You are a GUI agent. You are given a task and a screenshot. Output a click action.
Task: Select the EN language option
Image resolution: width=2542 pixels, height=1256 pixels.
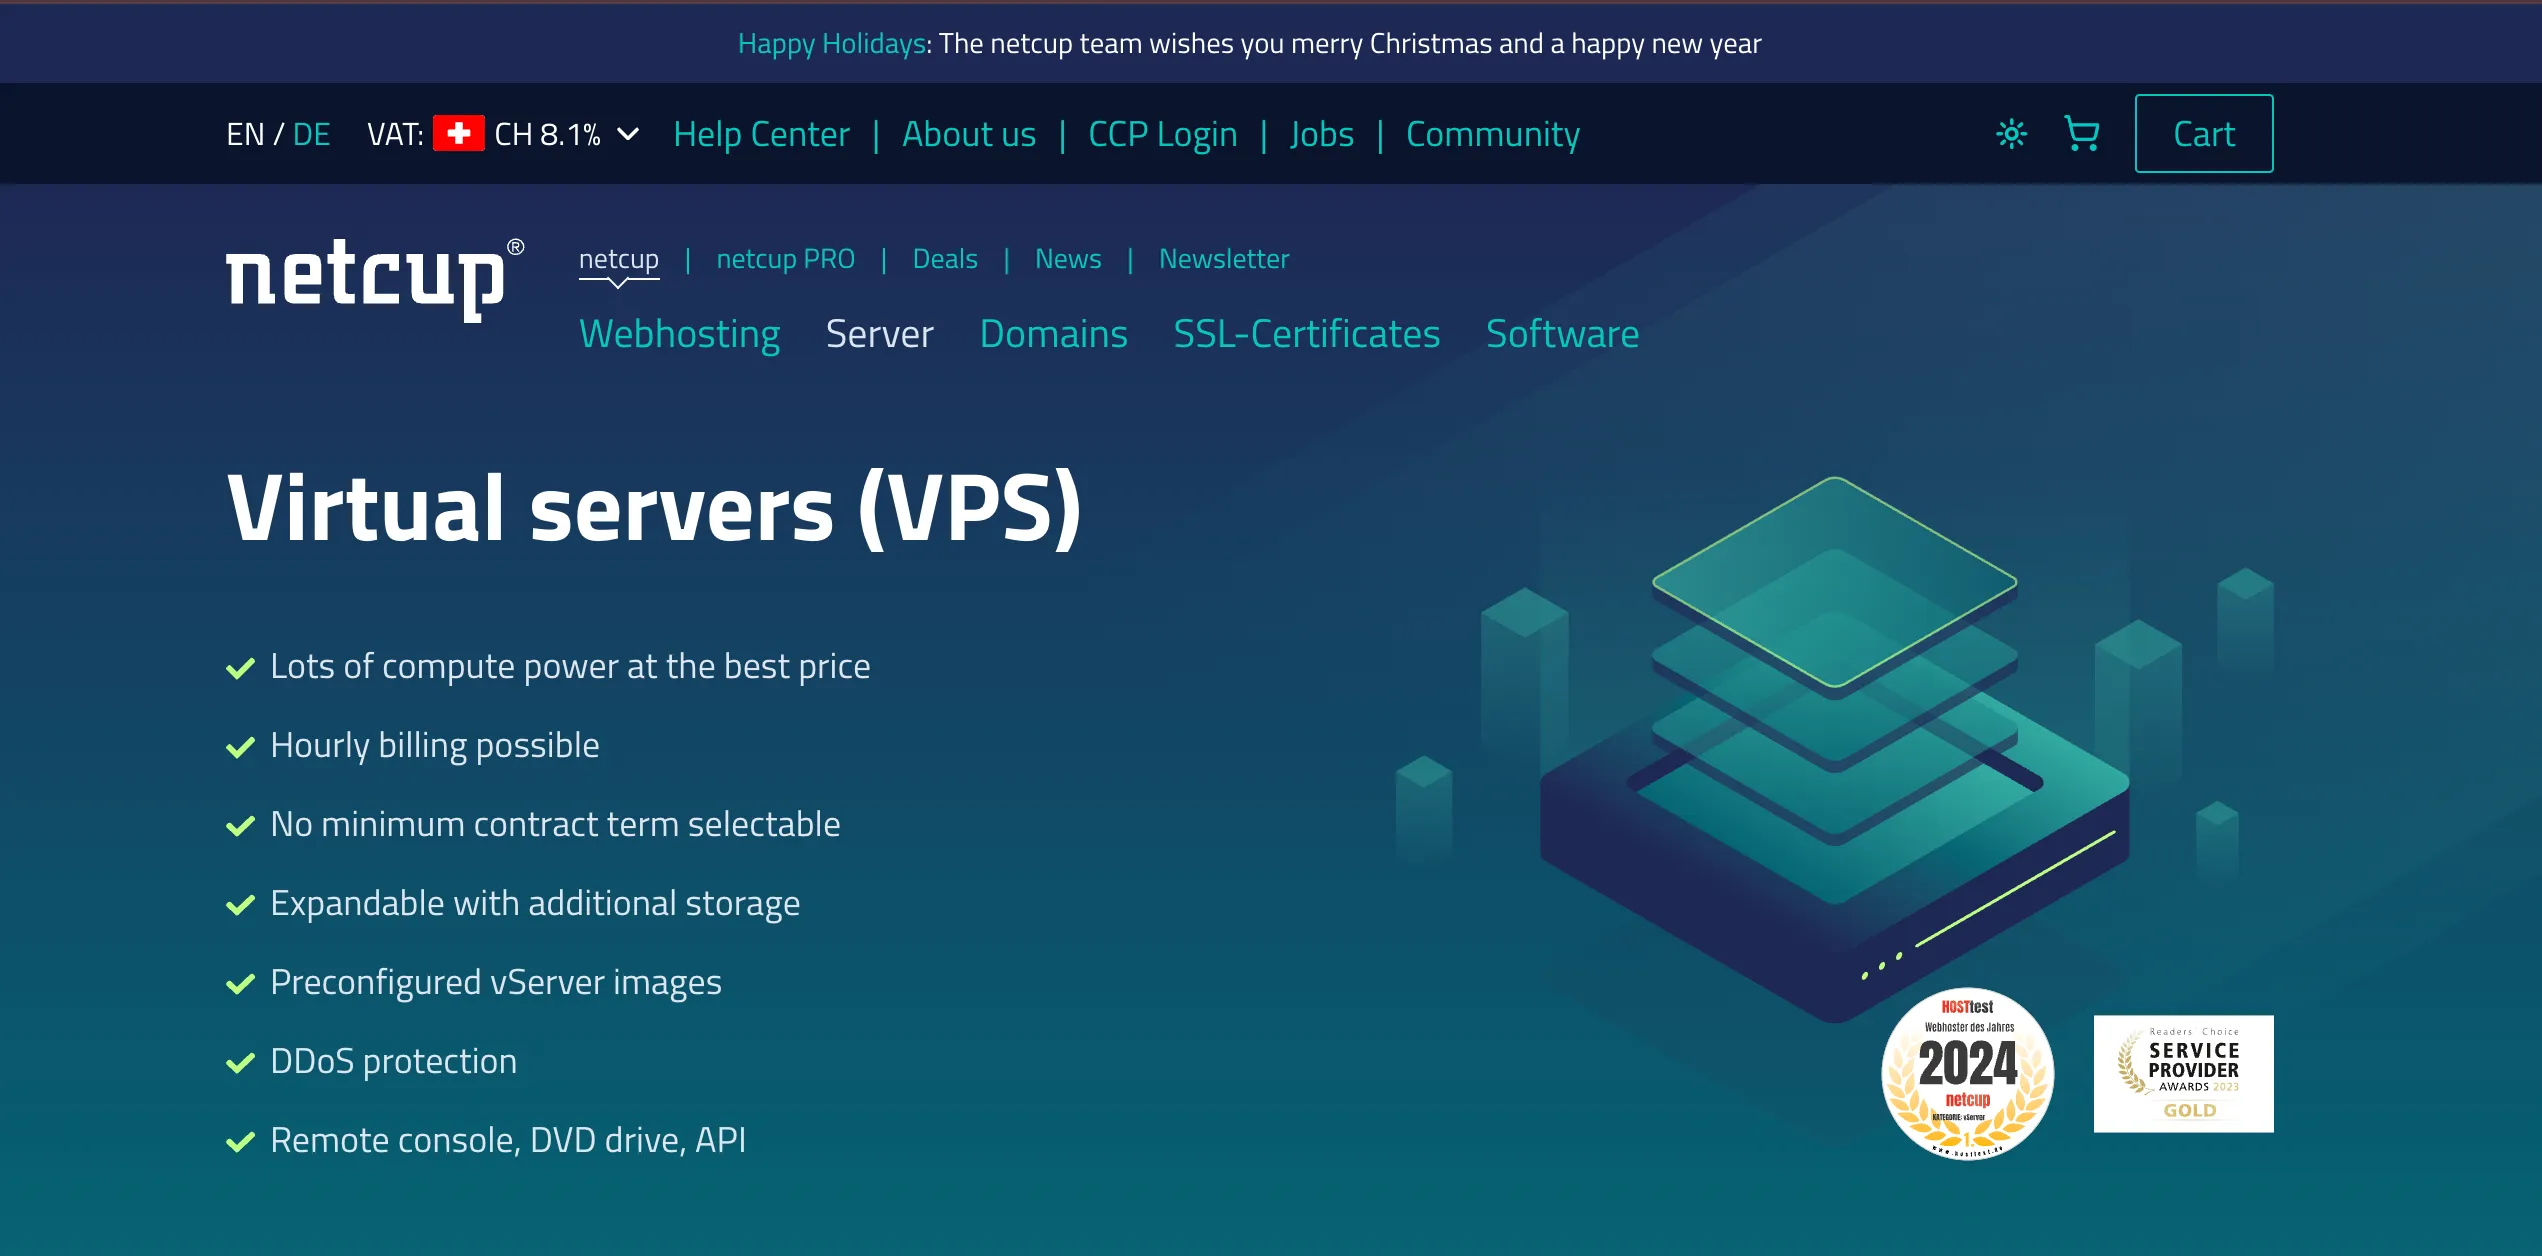(x=245, y=134)
